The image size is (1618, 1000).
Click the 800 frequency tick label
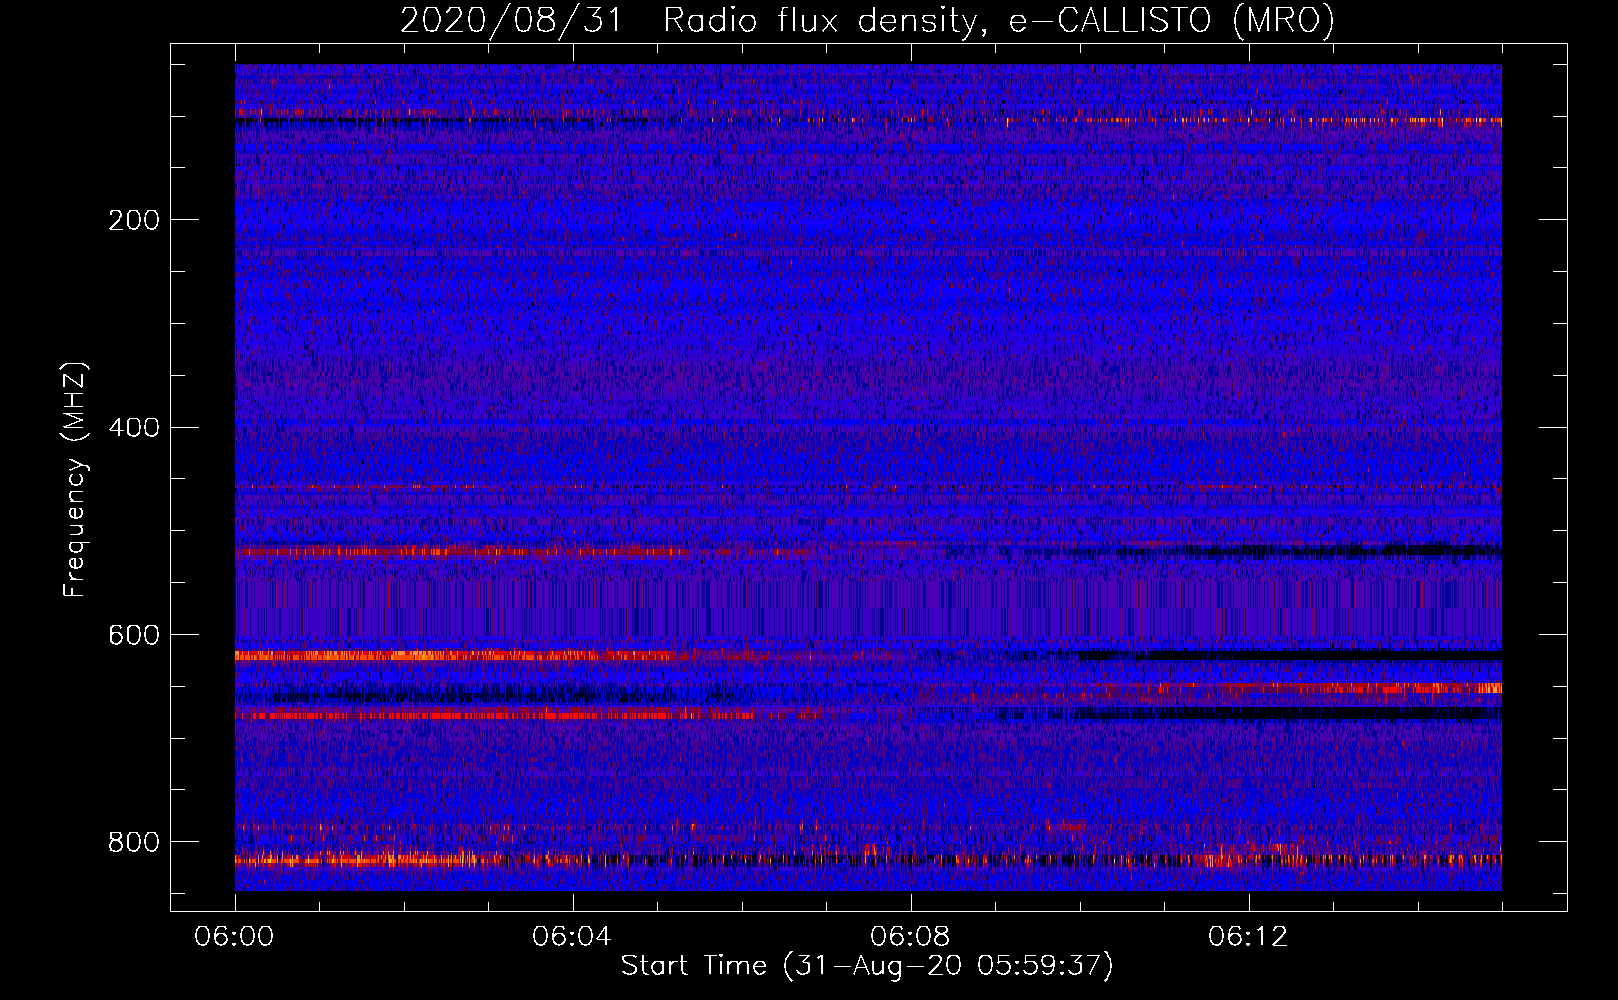pyautogui.click(x=134, y=843)
